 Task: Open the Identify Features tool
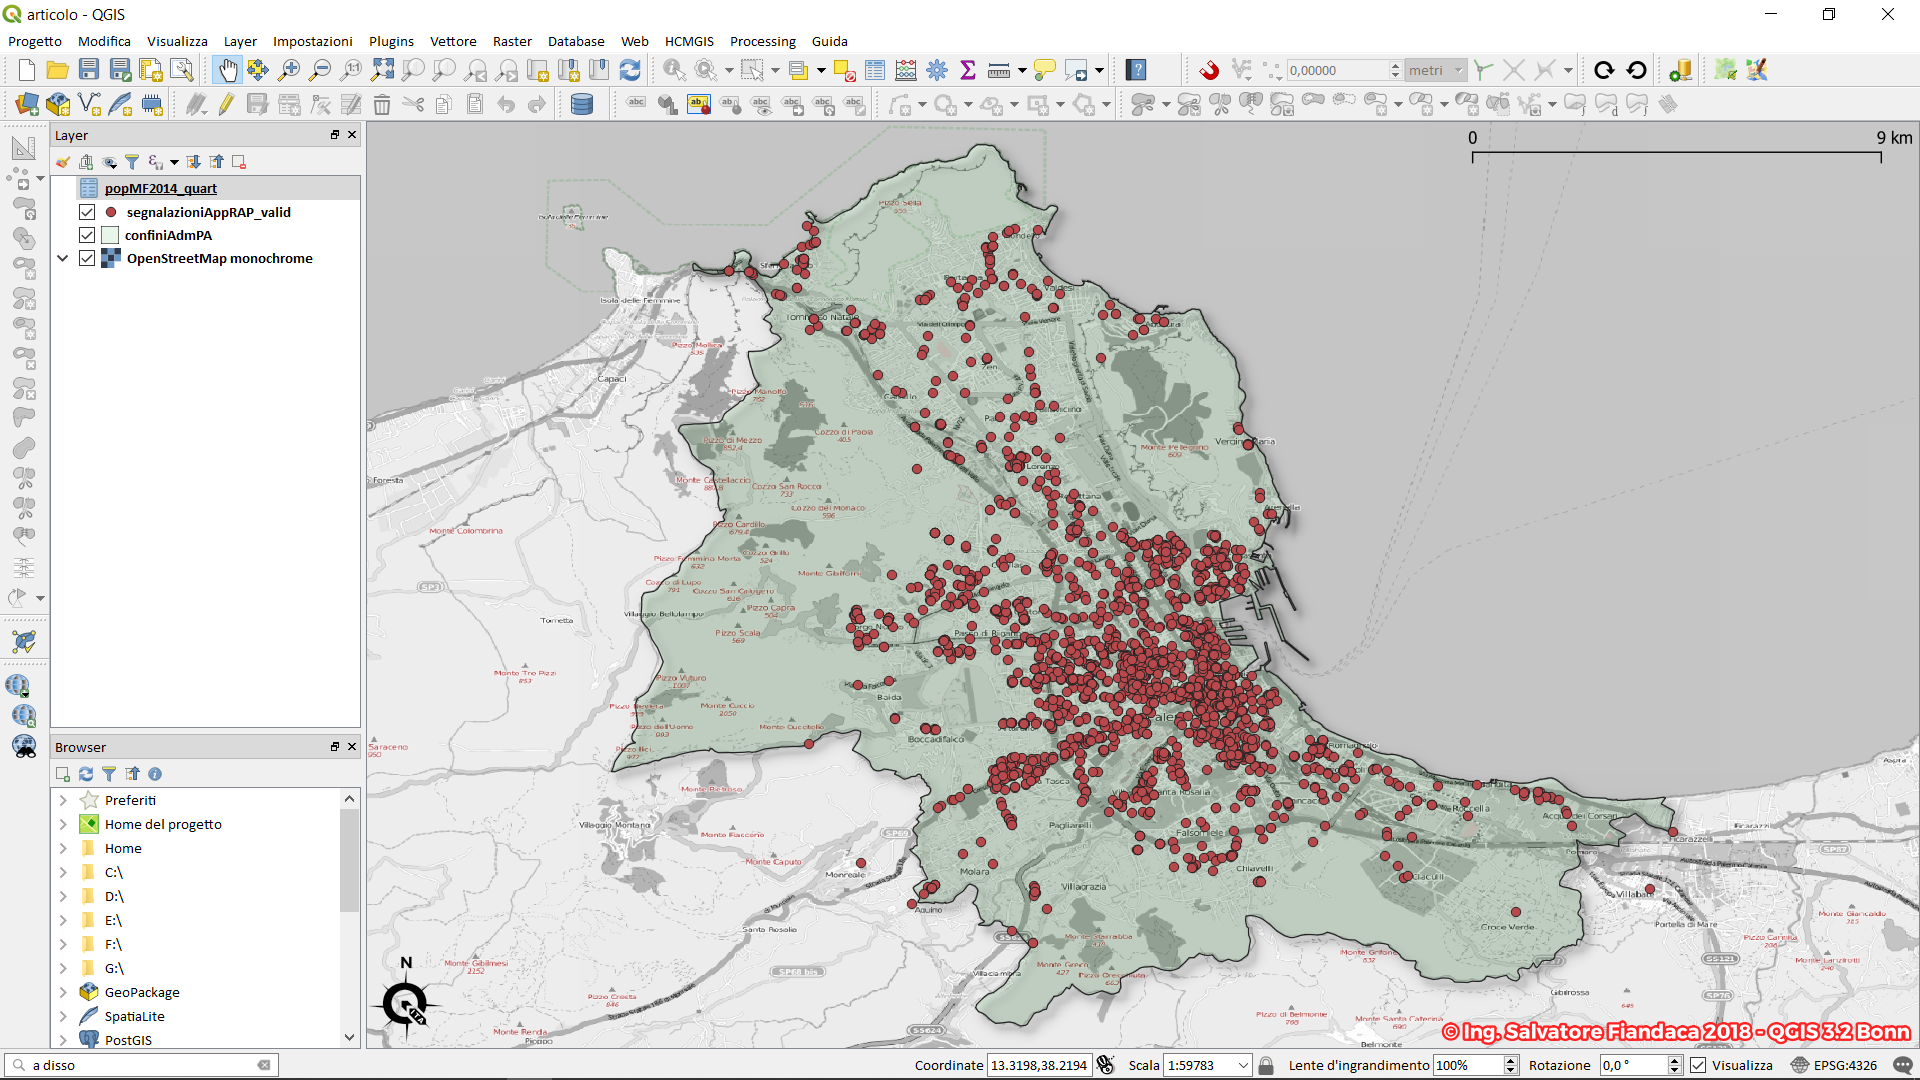pos(674,70)
